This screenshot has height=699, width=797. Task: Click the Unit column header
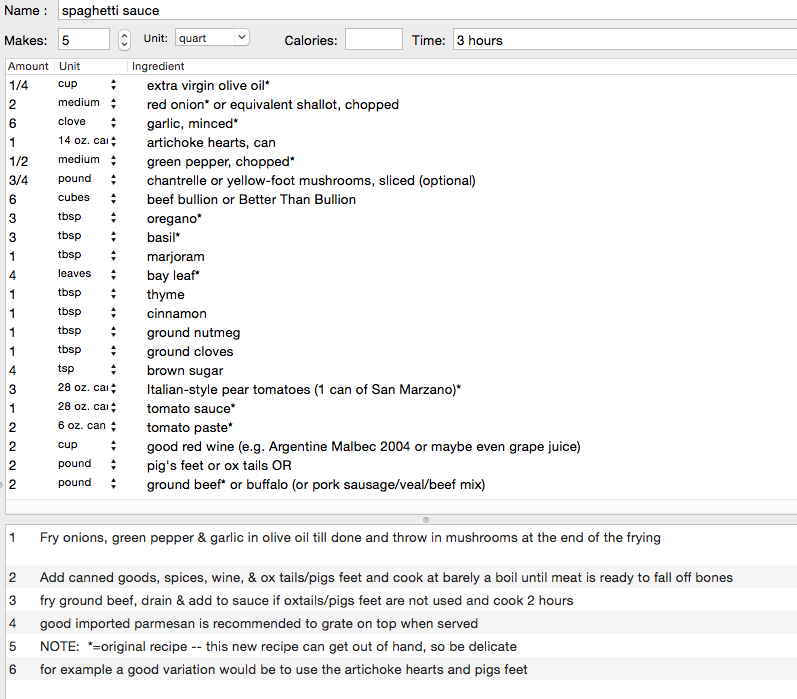click(x=70, y=66)
